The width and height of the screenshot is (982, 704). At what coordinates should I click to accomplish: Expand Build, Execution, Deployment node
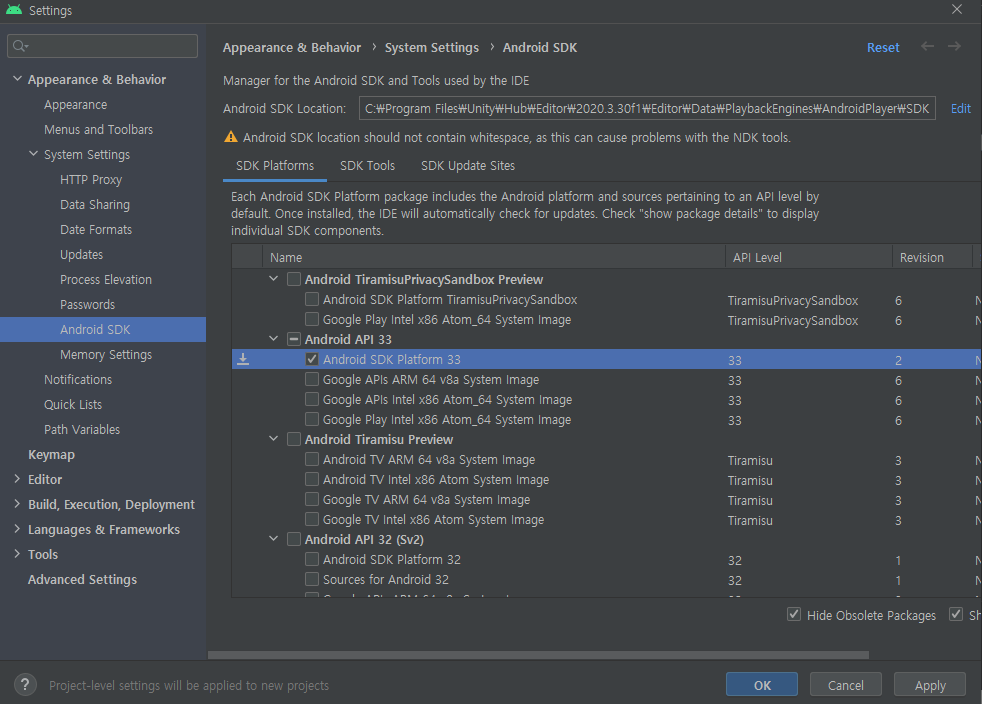[x=17, y=504]
